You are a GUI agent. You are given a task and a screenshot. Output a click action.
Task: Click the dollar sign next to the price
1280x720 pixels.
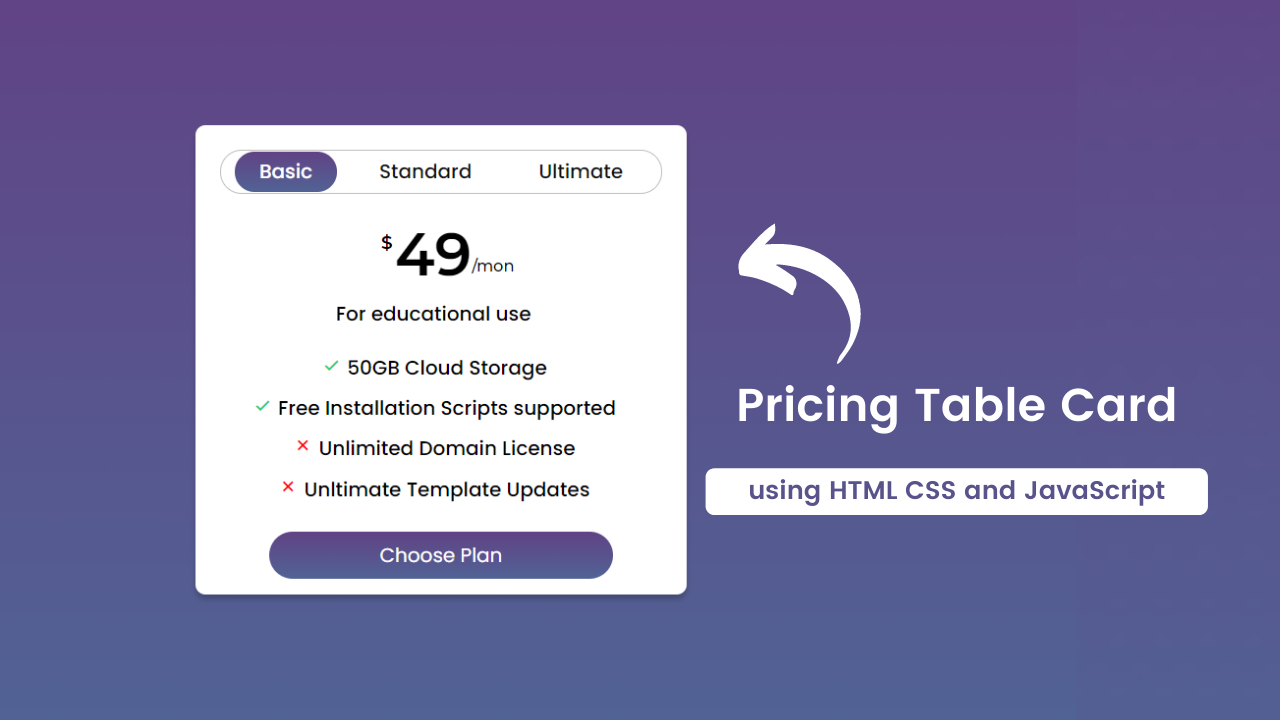pos(384,240)
